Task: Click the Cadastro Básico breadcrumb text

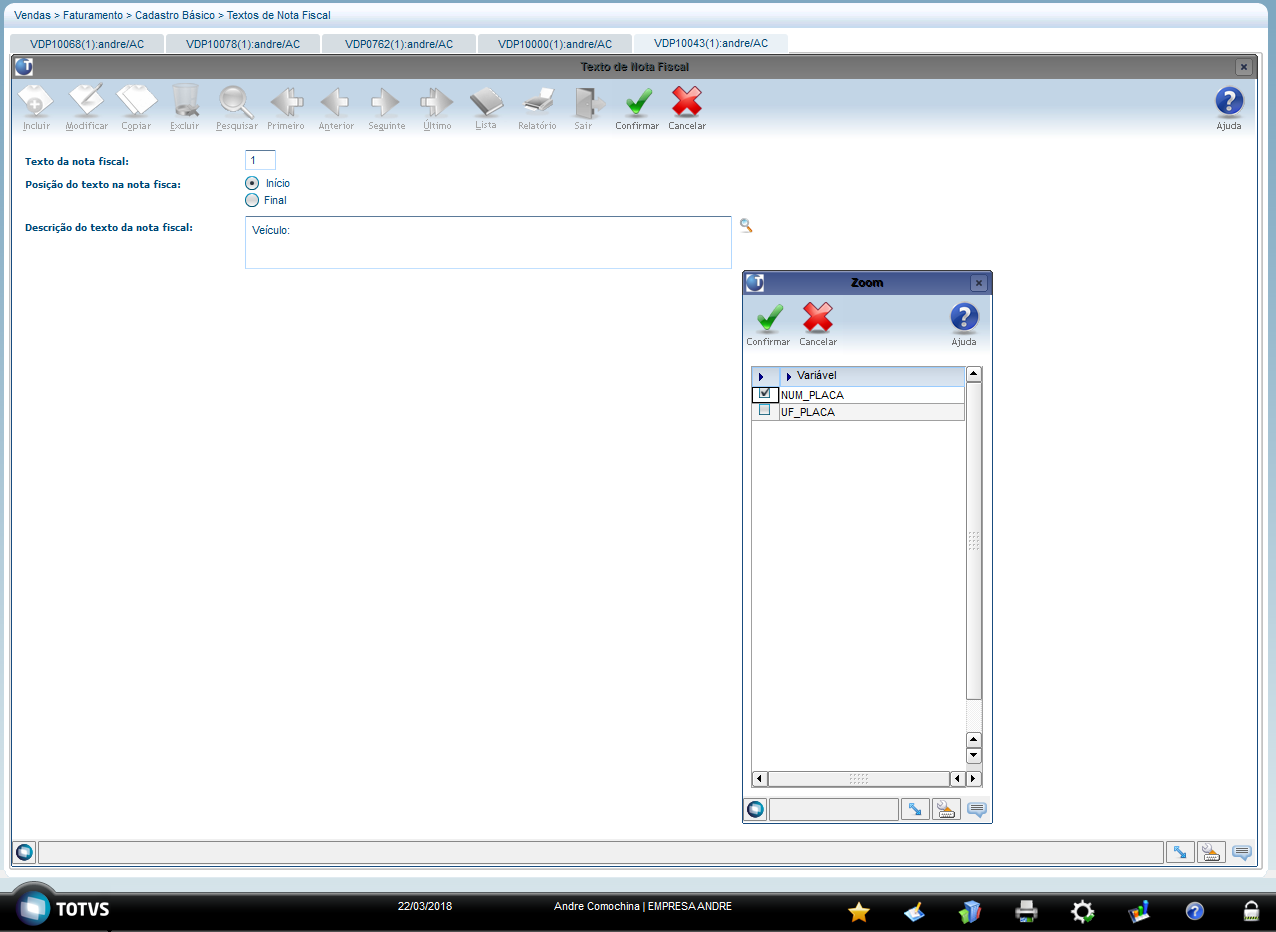Action: [175, 15]
